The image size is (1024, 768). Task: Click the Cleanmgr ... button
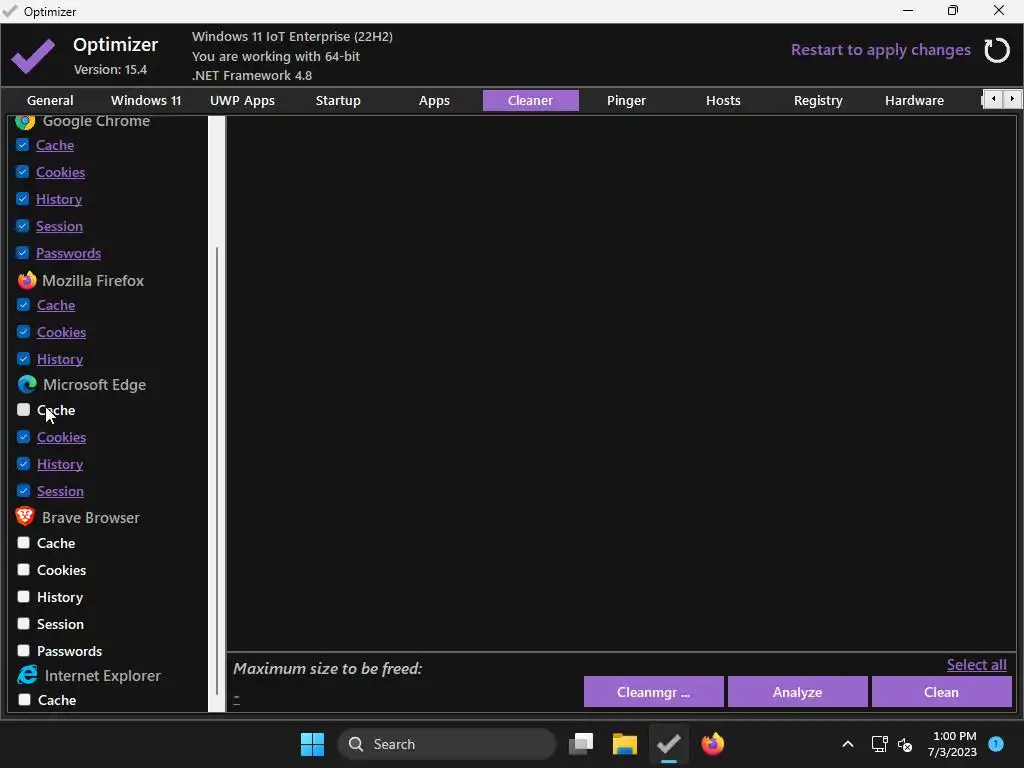(x=653, y=692)
